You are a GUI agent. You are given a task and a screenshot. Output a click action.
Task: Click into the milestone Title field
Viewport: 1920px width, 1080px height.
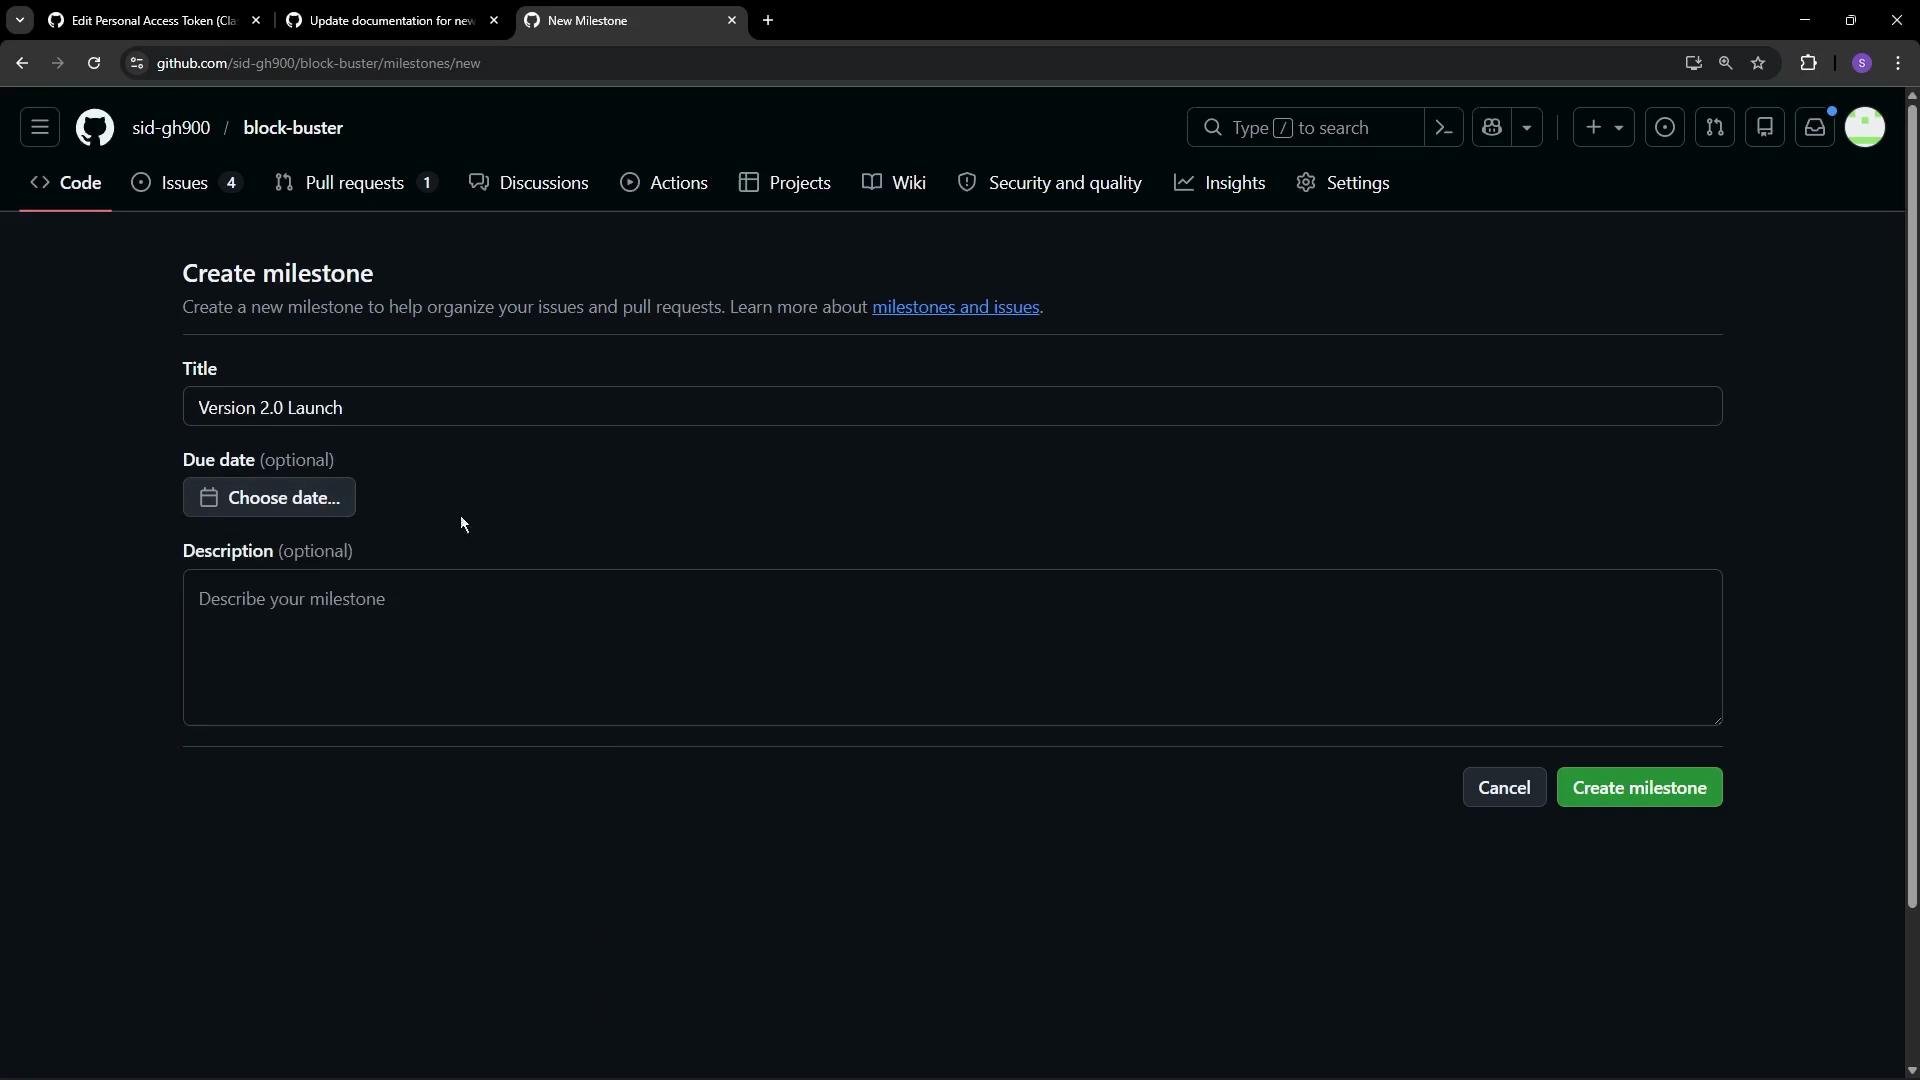pyautogui.click(x=952, y=406)
